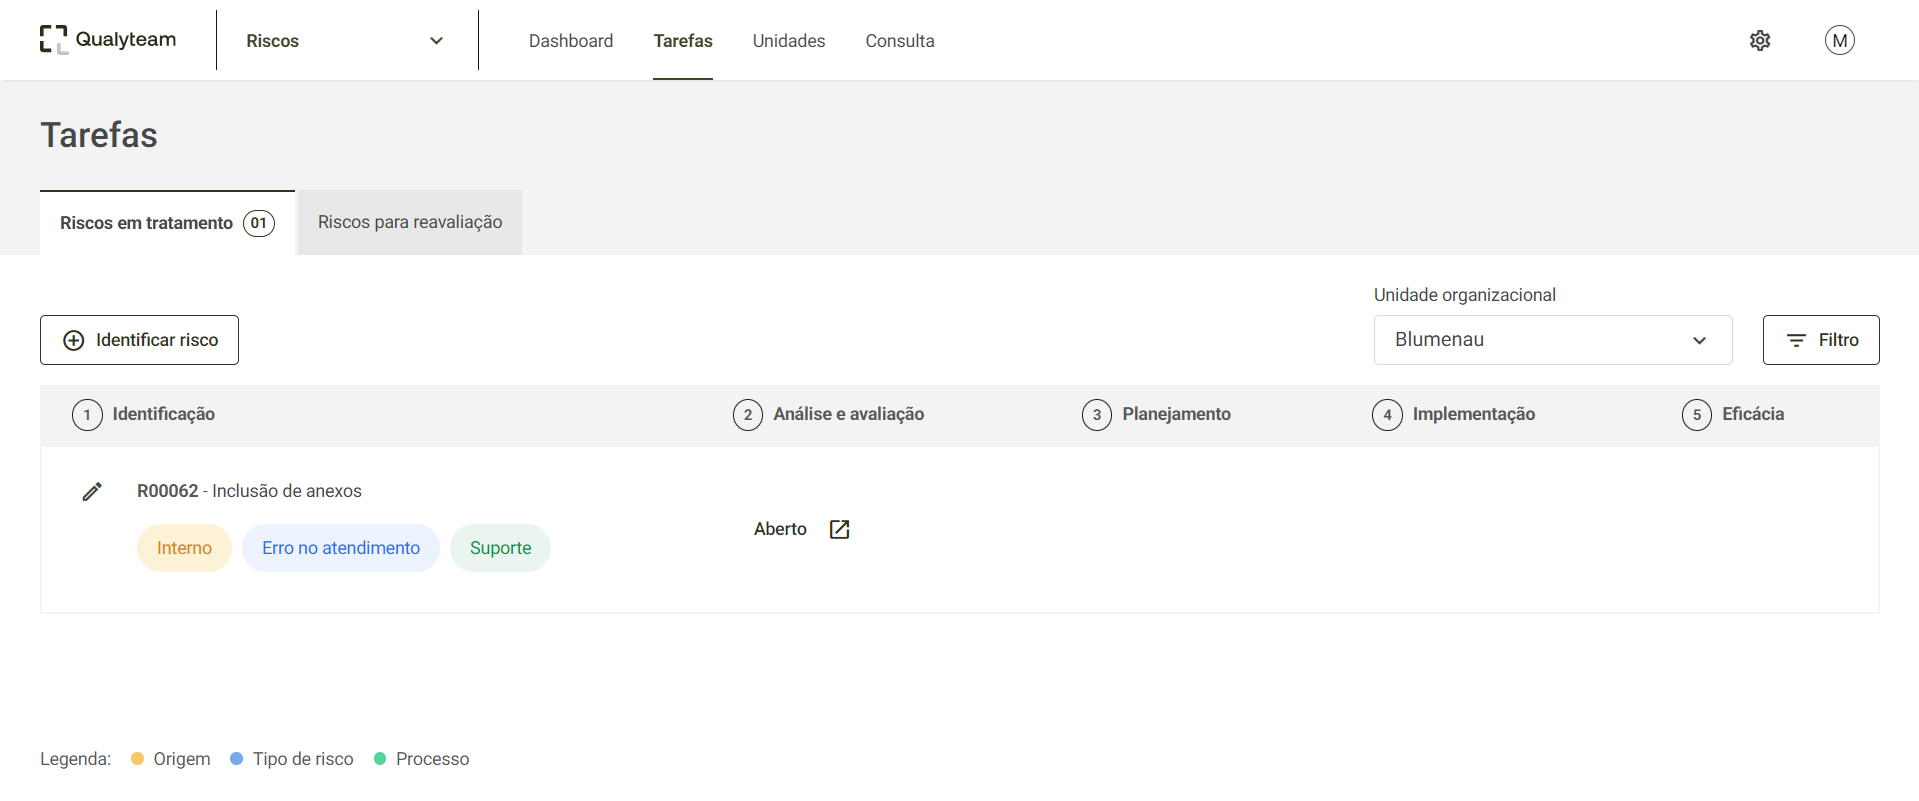Viewport: 1919px width, 801px height.
Task: Open risk in new window icon beside Aberto
Action: click(840, 529)
